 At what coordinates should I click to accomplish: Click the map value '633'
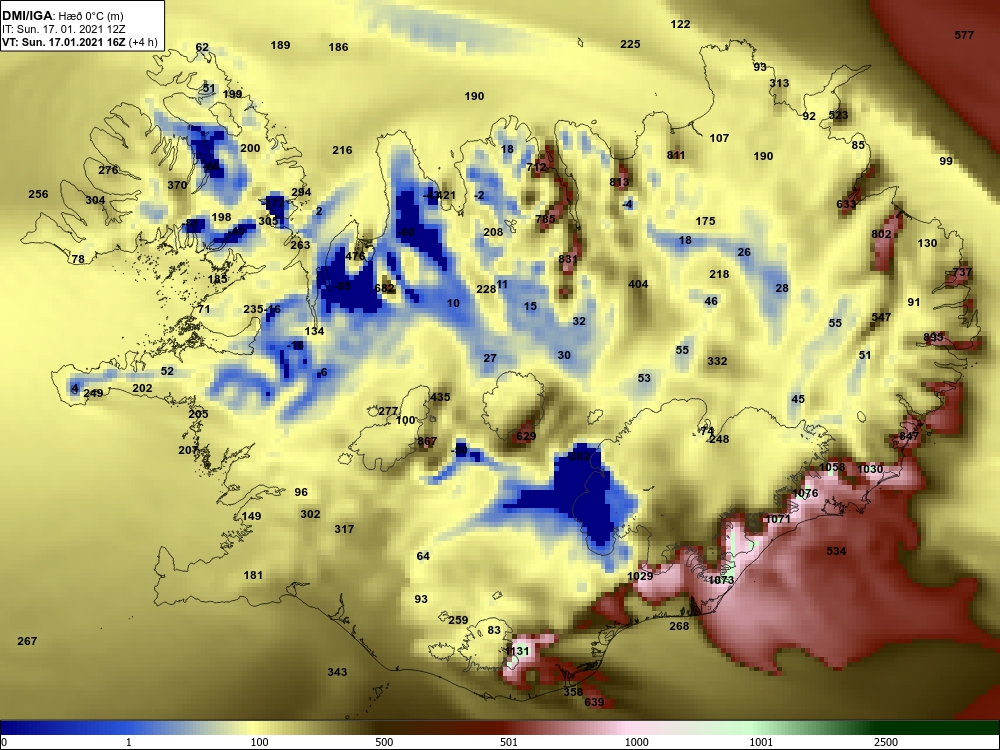(x=846, y=205)
